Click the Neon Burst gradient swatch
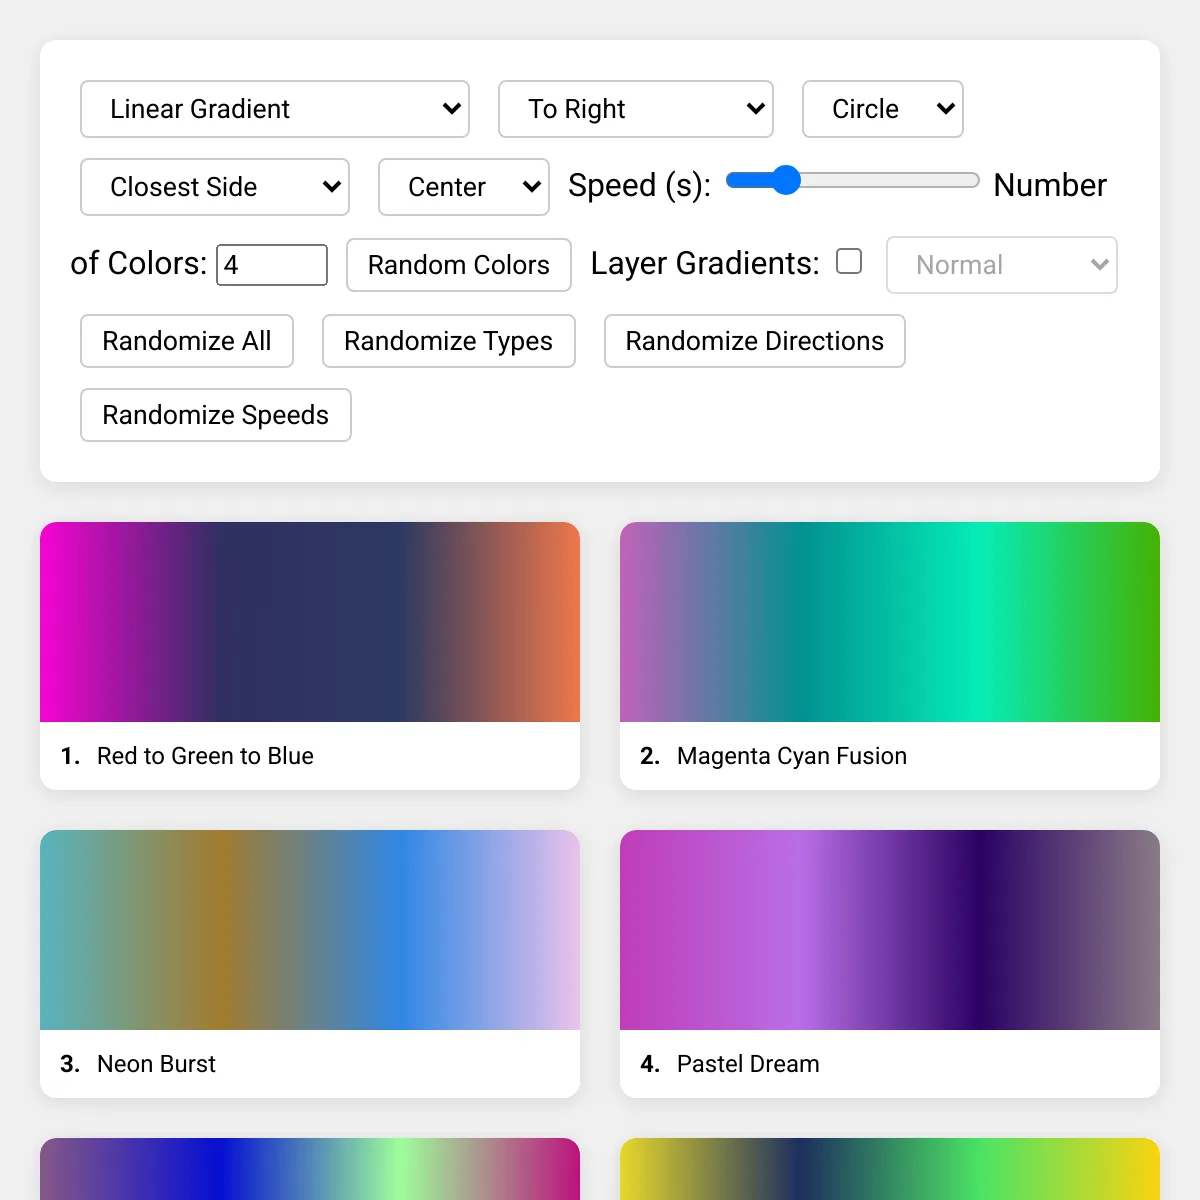 (310, 930)
